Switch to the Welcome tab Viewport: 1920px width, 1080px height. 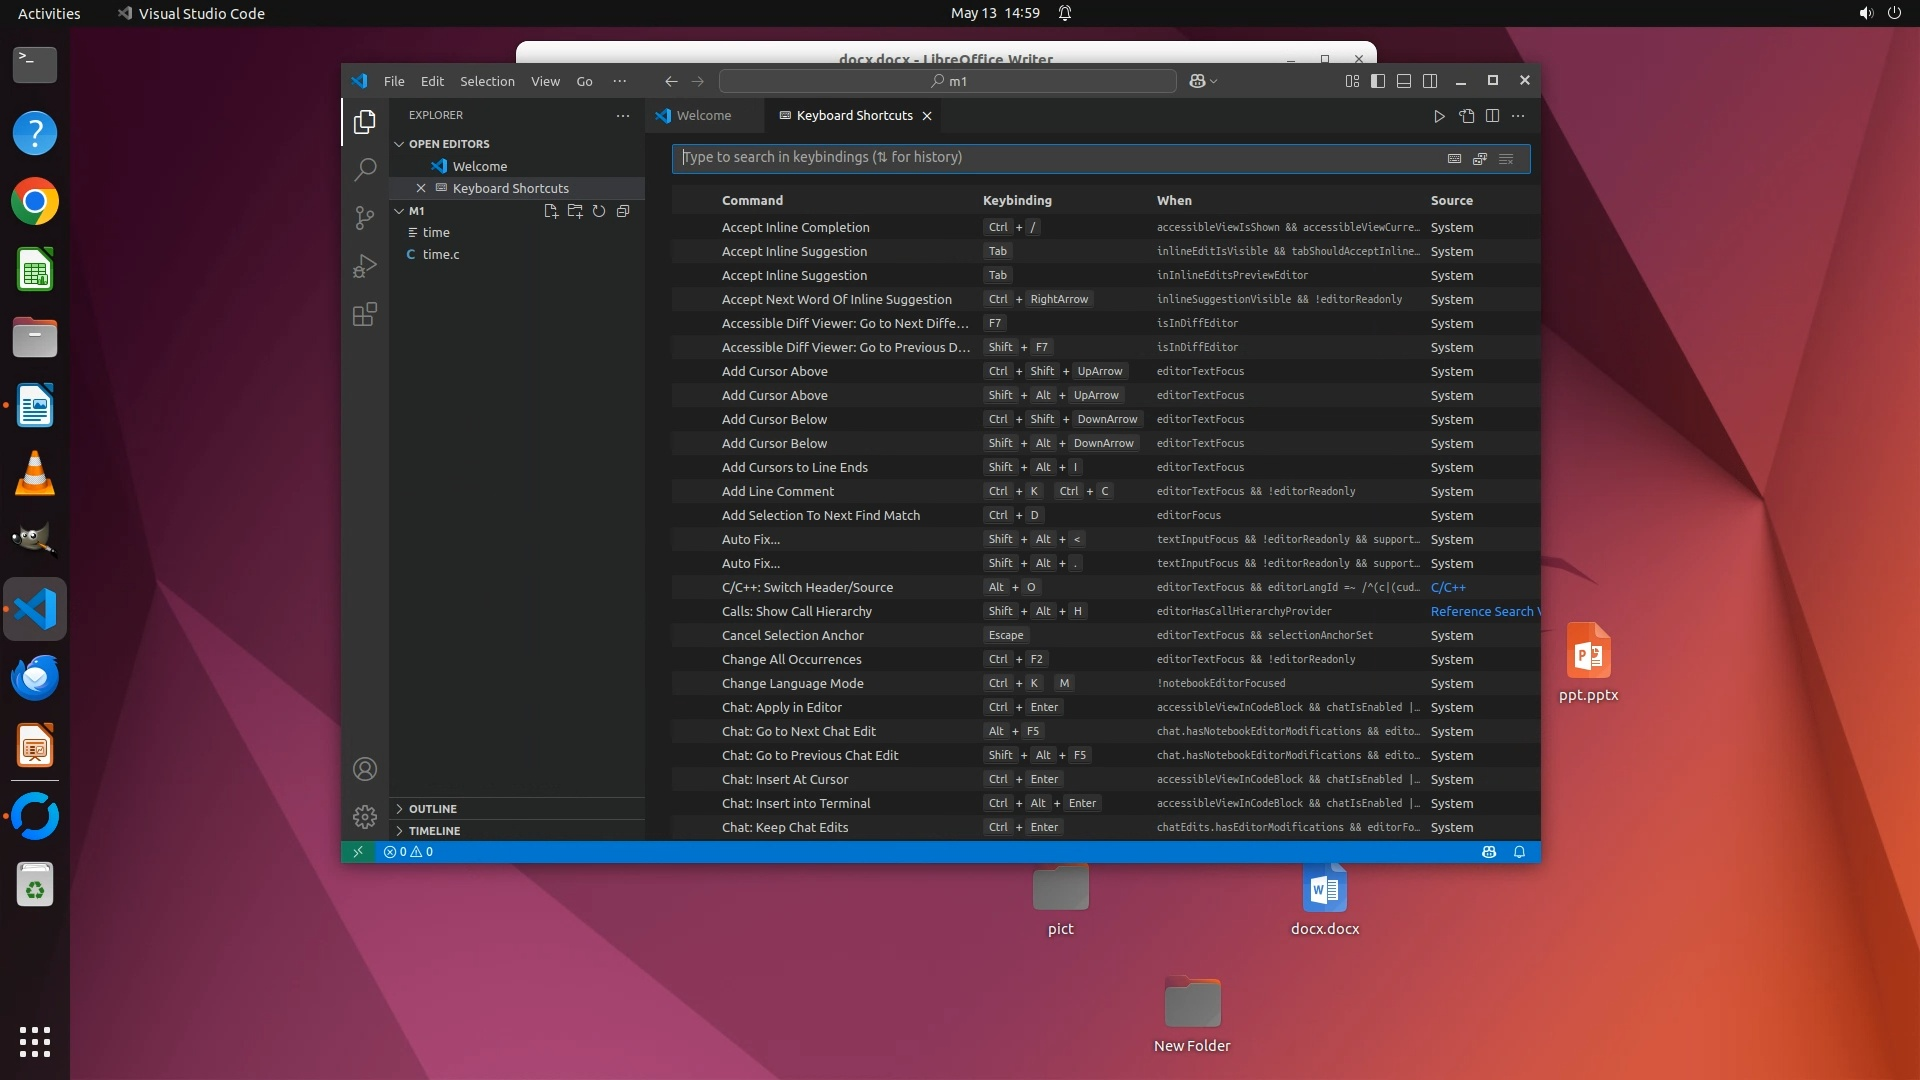point(703,116)
